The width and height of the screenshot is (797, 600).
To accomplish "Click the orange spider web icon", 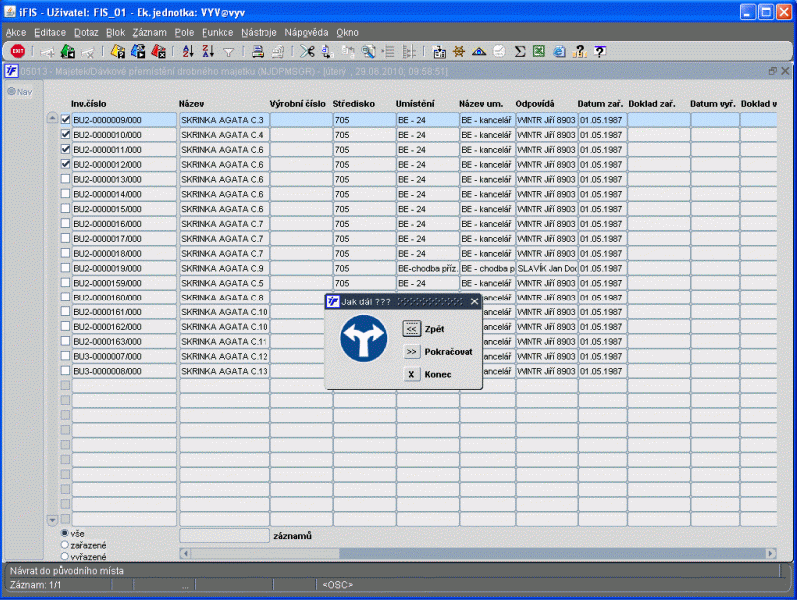I will [459, 51].
